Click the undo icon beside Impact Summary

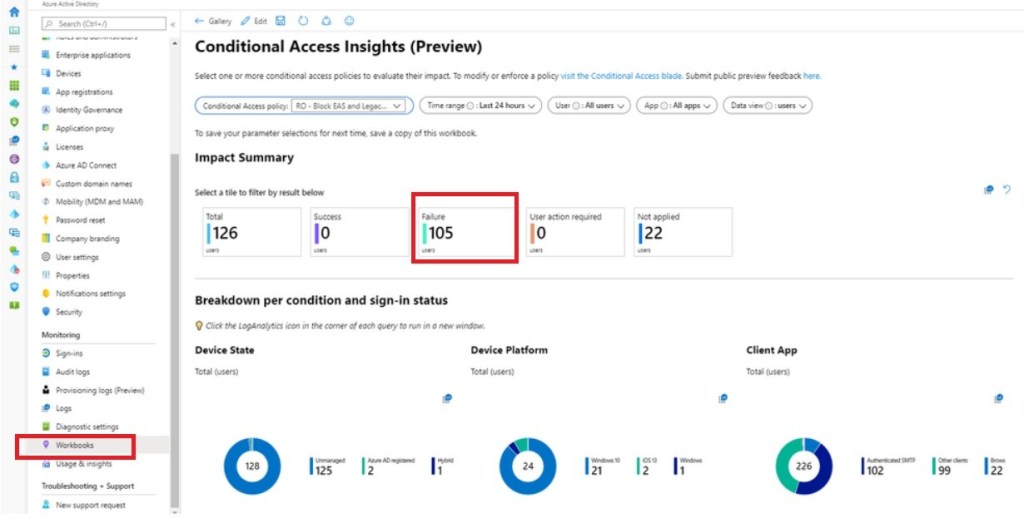point(1007,189)
